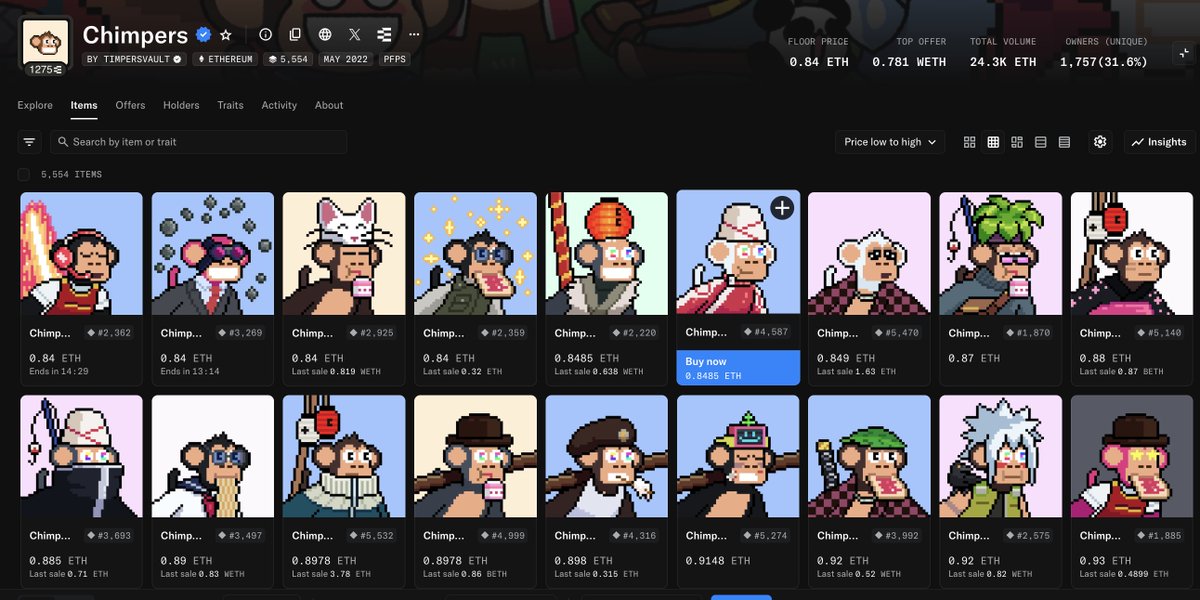
Task: Open Chimpers #5,470 thumbnail
Action: (869, 254)
